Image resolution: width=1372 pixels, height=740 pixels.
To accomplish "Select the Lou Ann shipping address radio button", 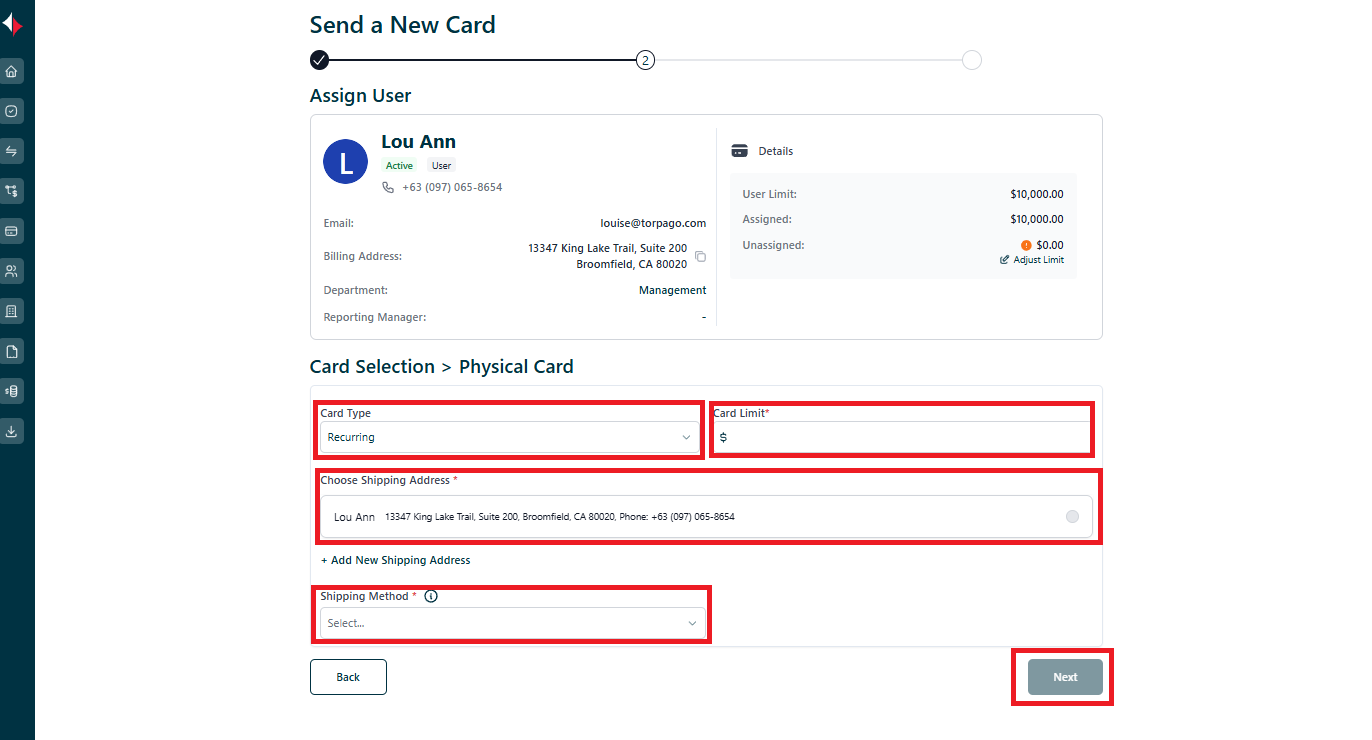I will click(1072, 517).
